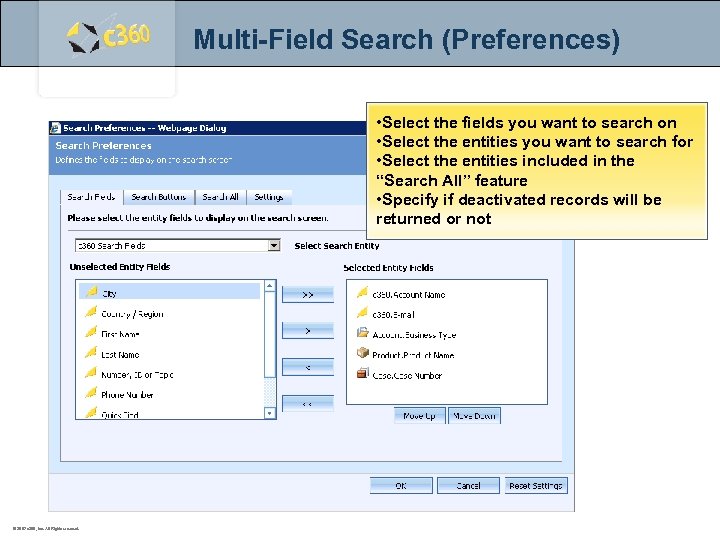Click the unselected fields scroll down arrow

270,413
